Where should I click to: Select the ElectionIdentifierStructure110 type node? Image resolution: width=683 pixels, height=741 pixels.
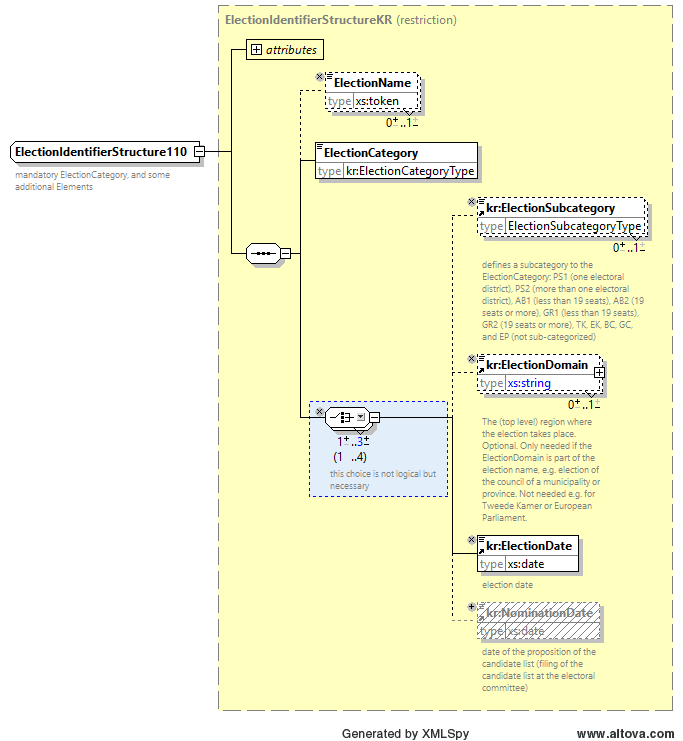click(x=105, y=152)
